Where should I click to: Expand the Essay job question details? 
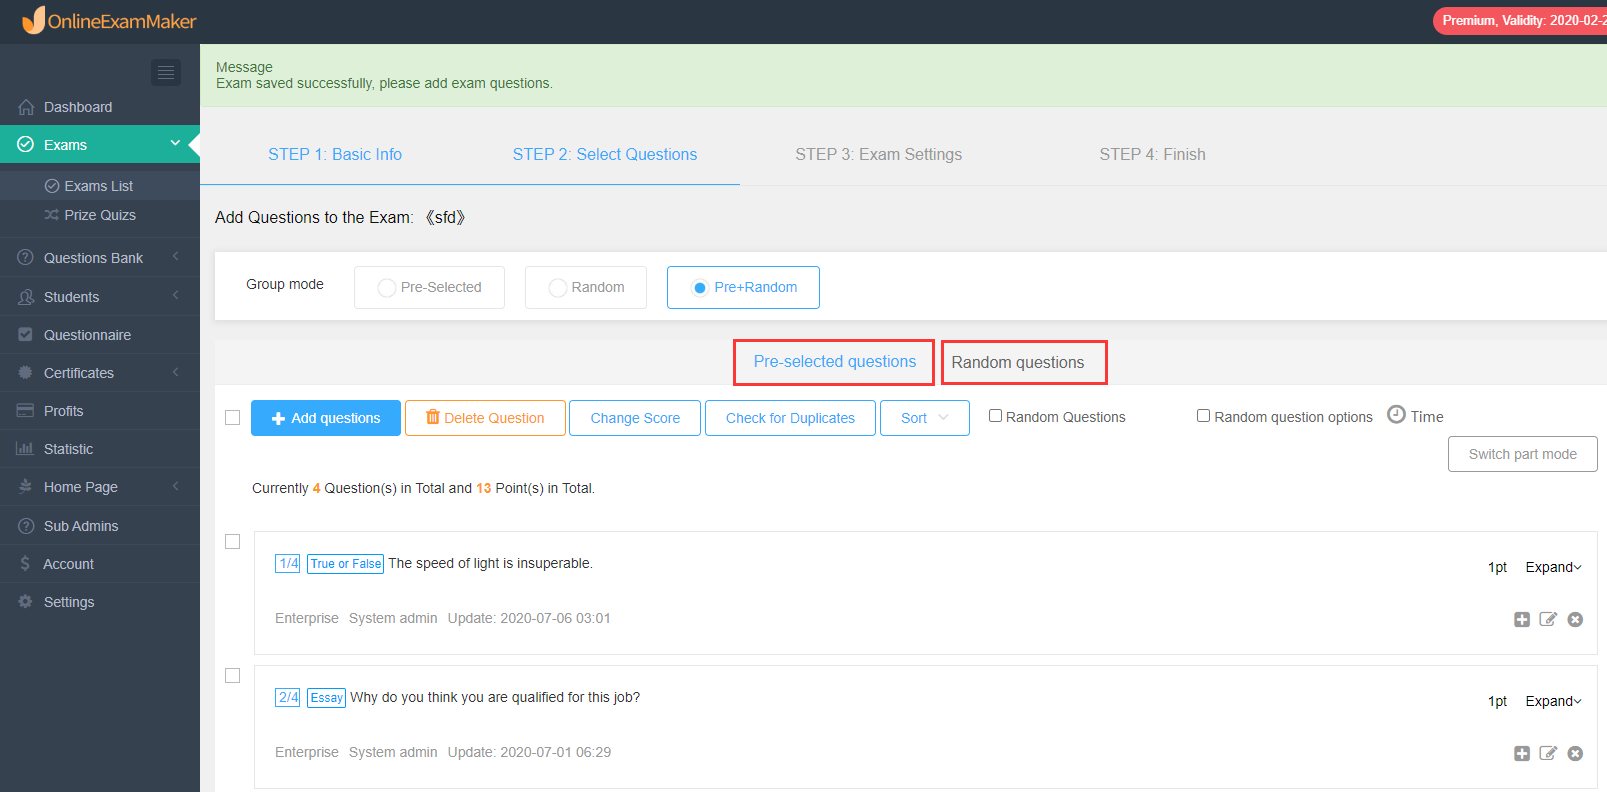(1553, 701)
